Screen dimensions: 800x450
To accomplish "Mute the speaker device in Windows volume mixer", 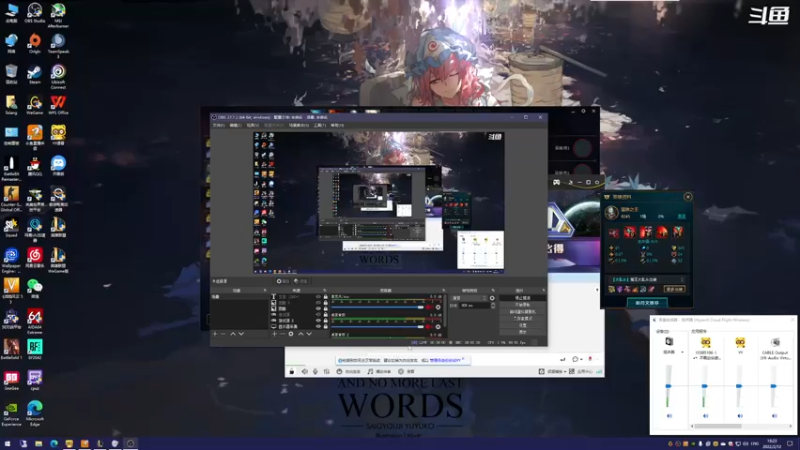I will click(669, 416).
